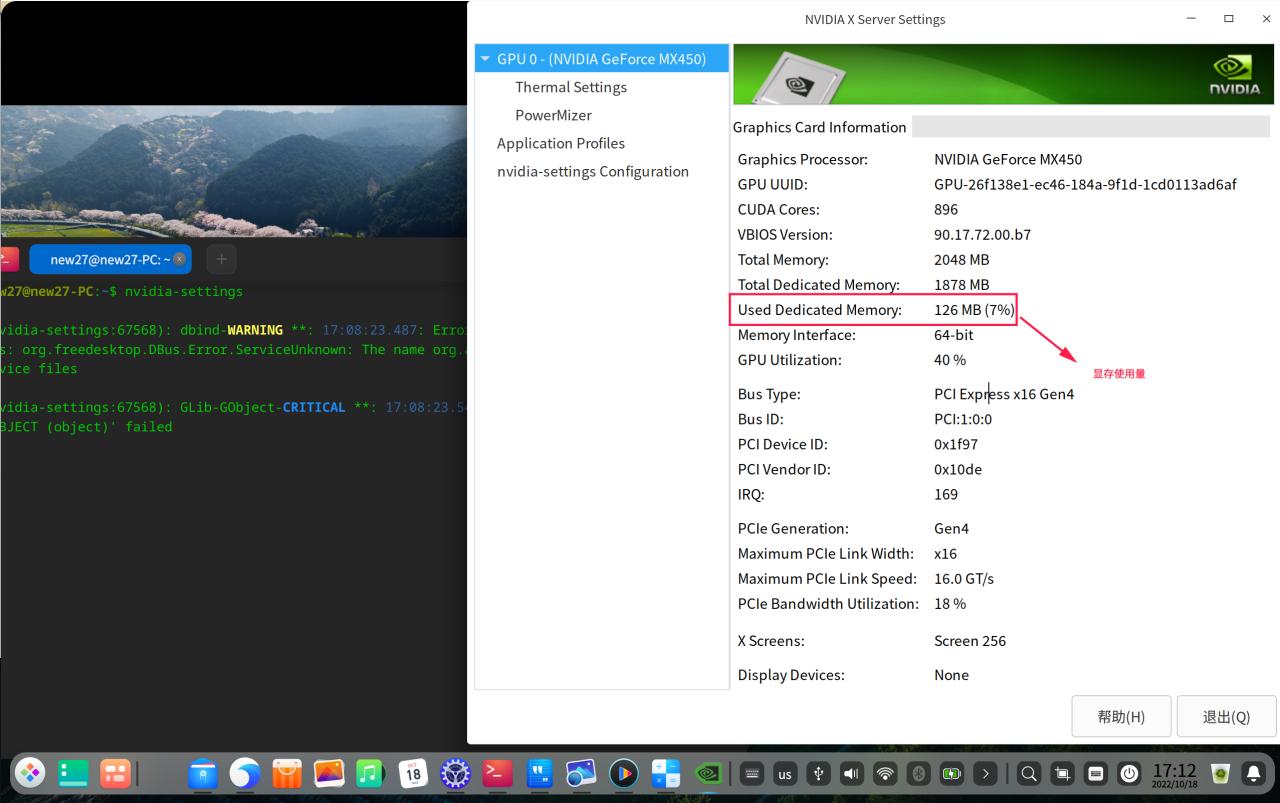Collapse the GPU 0 tree node arrow
This screenshot has height=803, width=1280.
485,59
